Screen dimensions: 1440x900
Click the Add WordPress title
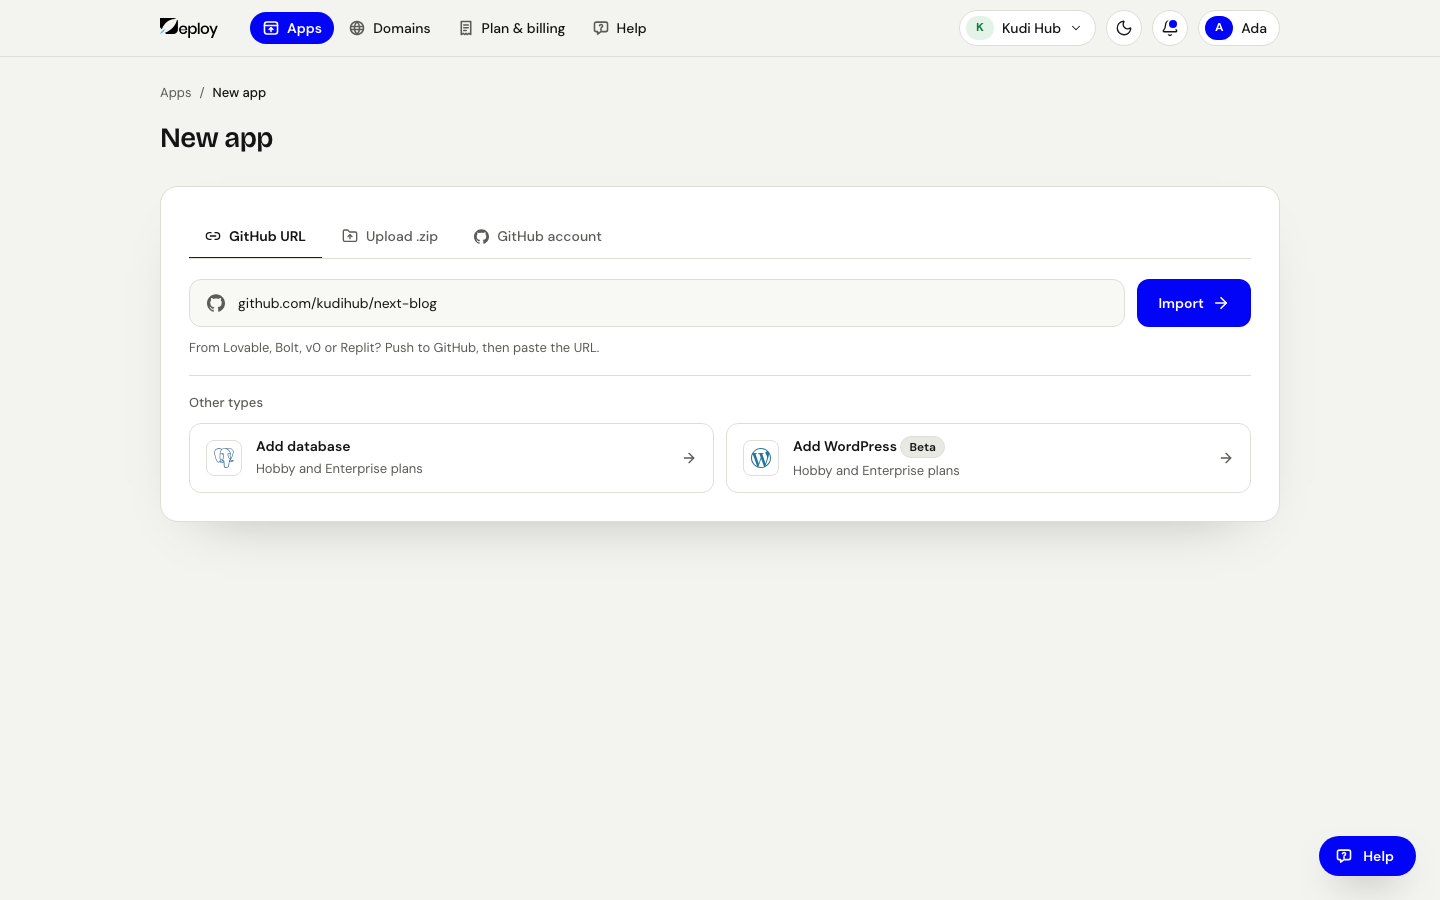click(845, 446)
